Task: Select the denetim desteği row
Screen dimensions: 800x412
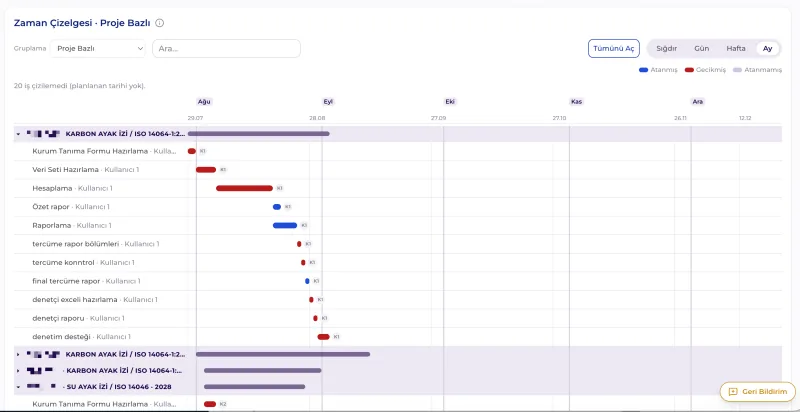Action: click(x=397, y=337)
